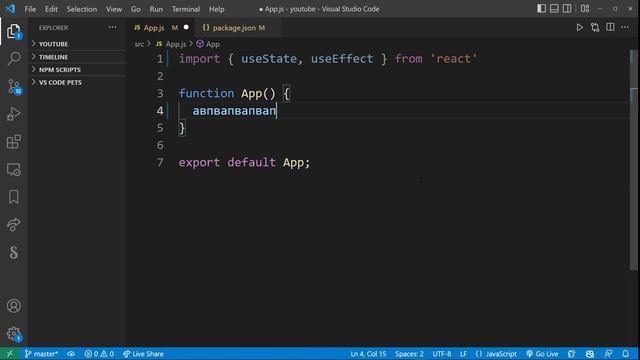Toggle the primary sidebar visibility

541,9
